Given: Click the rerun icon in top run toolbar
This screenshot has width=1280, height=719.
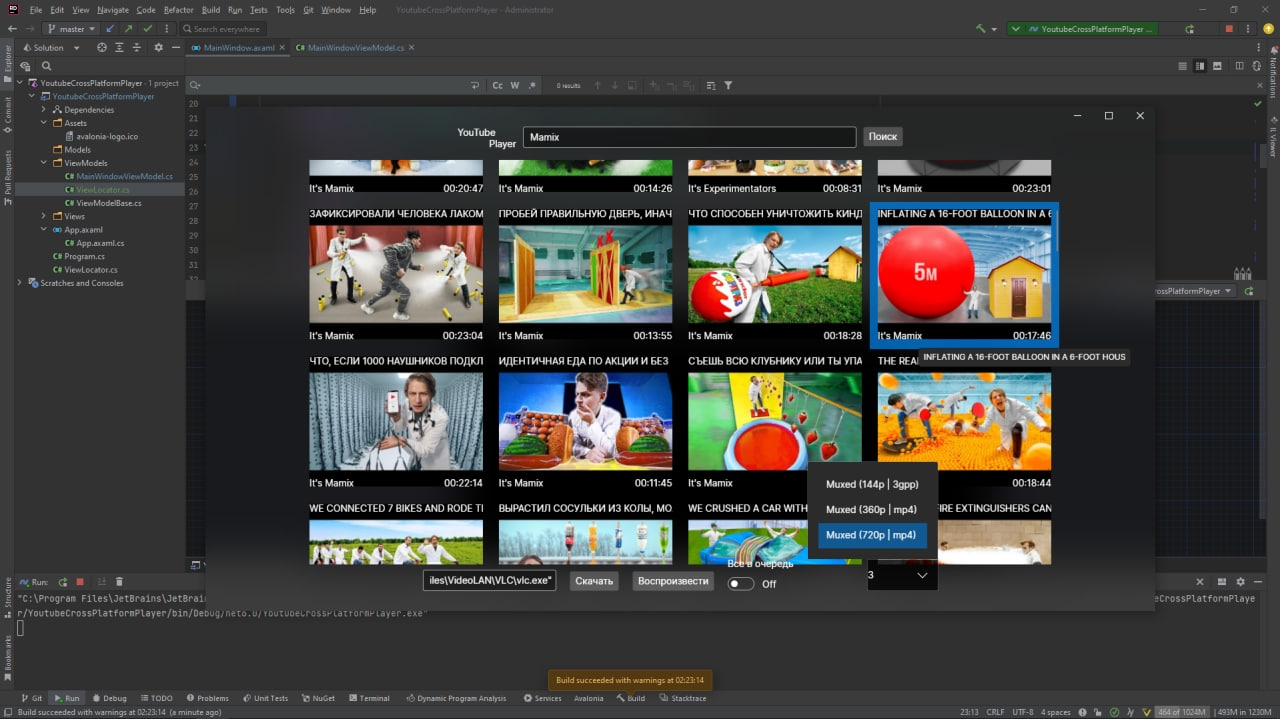Looking at the screenshot, I should tap(1189, 29).
